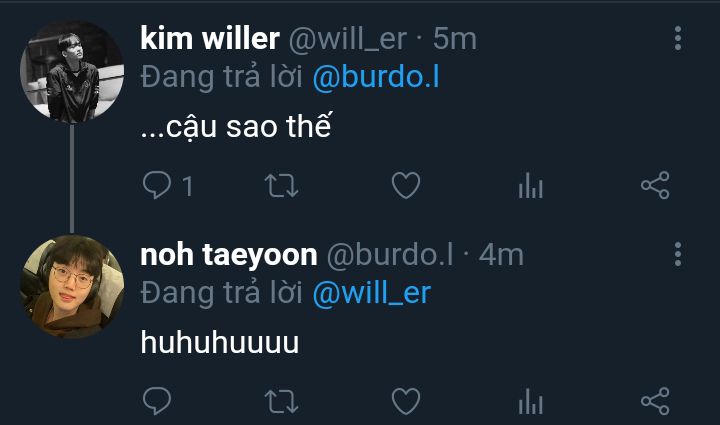This screenshot has width=720, height=425.
Task: Reply to kim willer's tweet
Action: coord(157,185)
